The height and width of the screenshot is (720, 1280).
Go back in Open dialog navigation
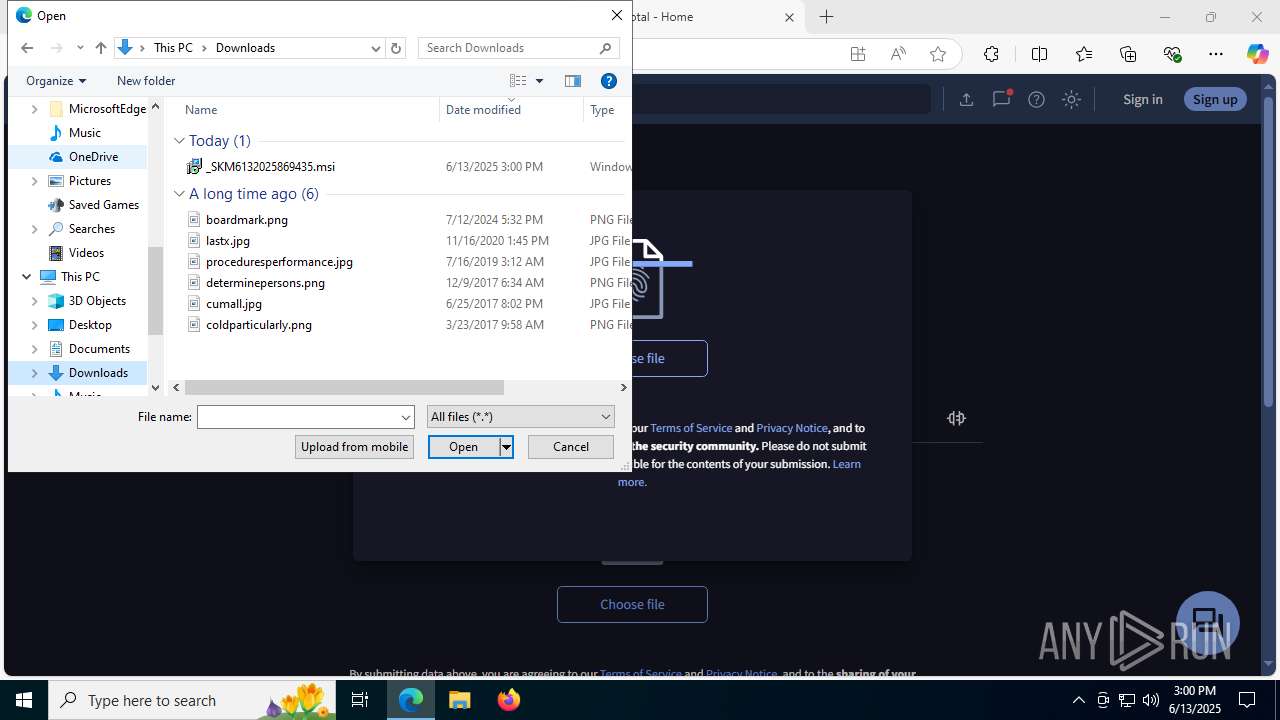pyautogui.click(x=27, y=48)
